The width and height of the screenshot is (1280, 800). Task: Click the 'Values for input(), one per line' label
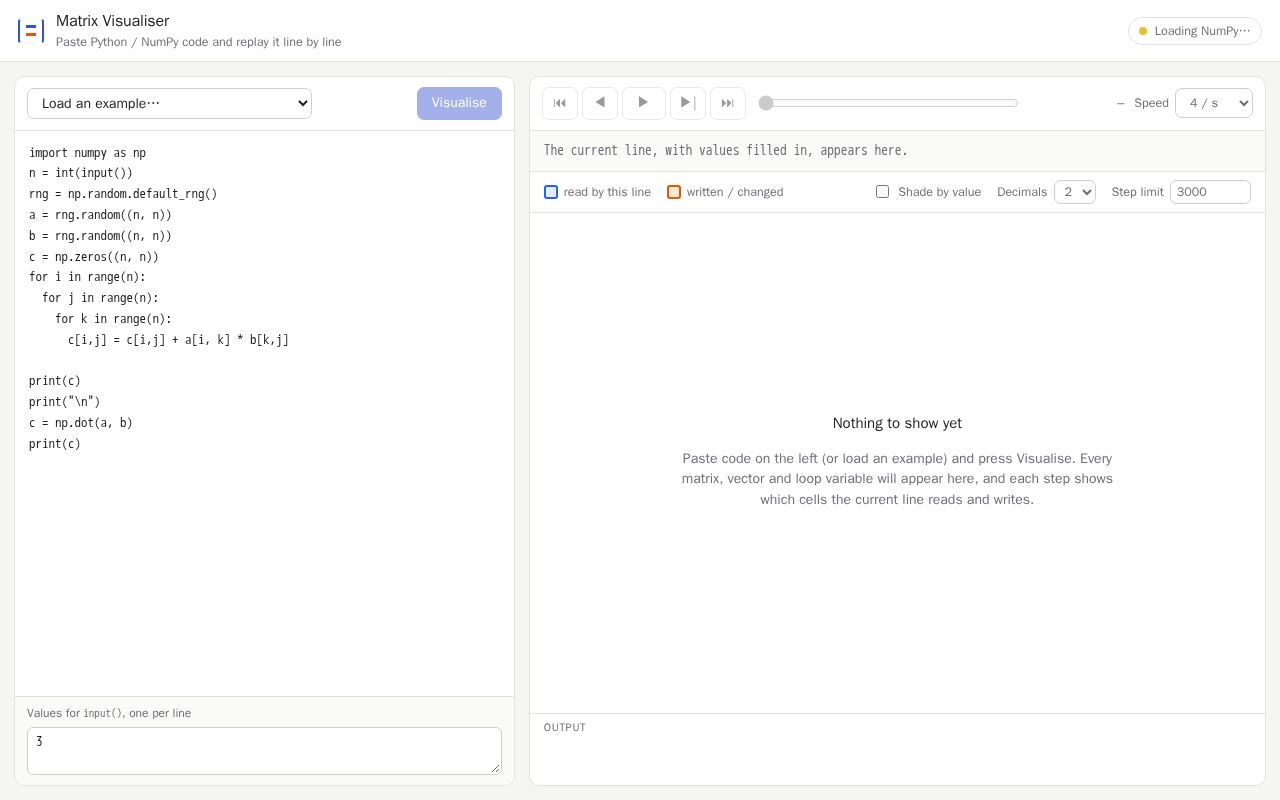pos(109,713)
